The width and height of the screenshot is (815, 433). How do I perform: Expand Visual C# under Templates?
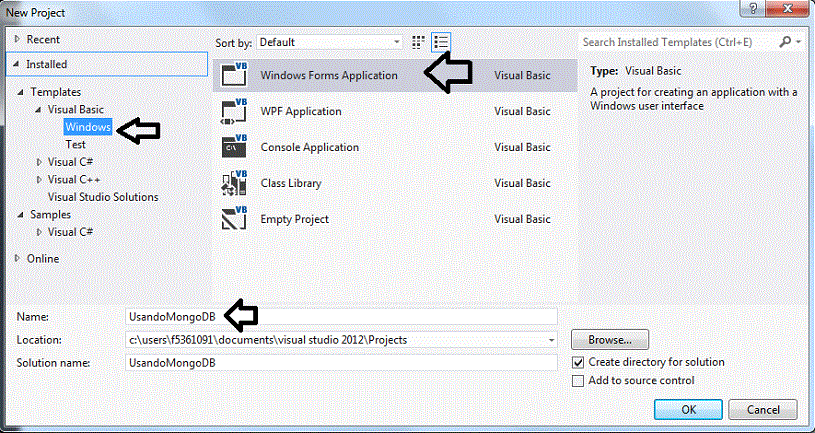pyautogui.click(x=39, y=162)
